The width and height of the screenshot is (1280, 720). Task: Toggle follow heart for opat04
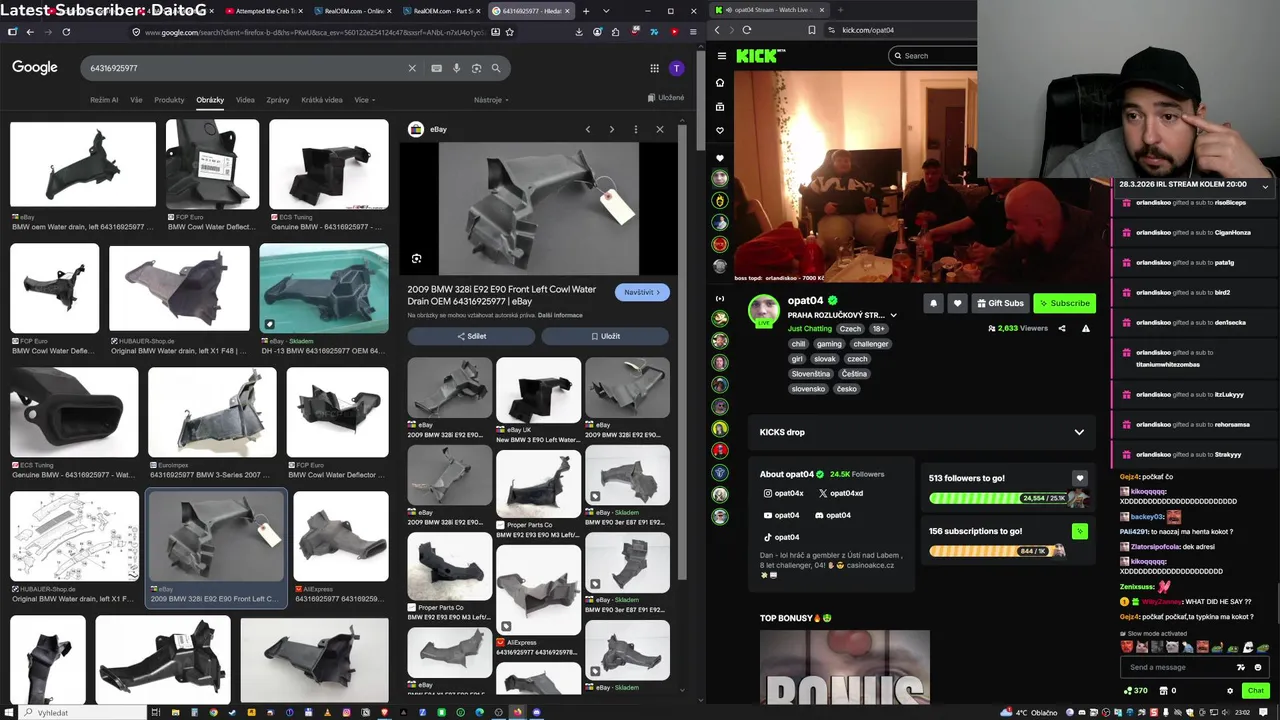[957, 303]
